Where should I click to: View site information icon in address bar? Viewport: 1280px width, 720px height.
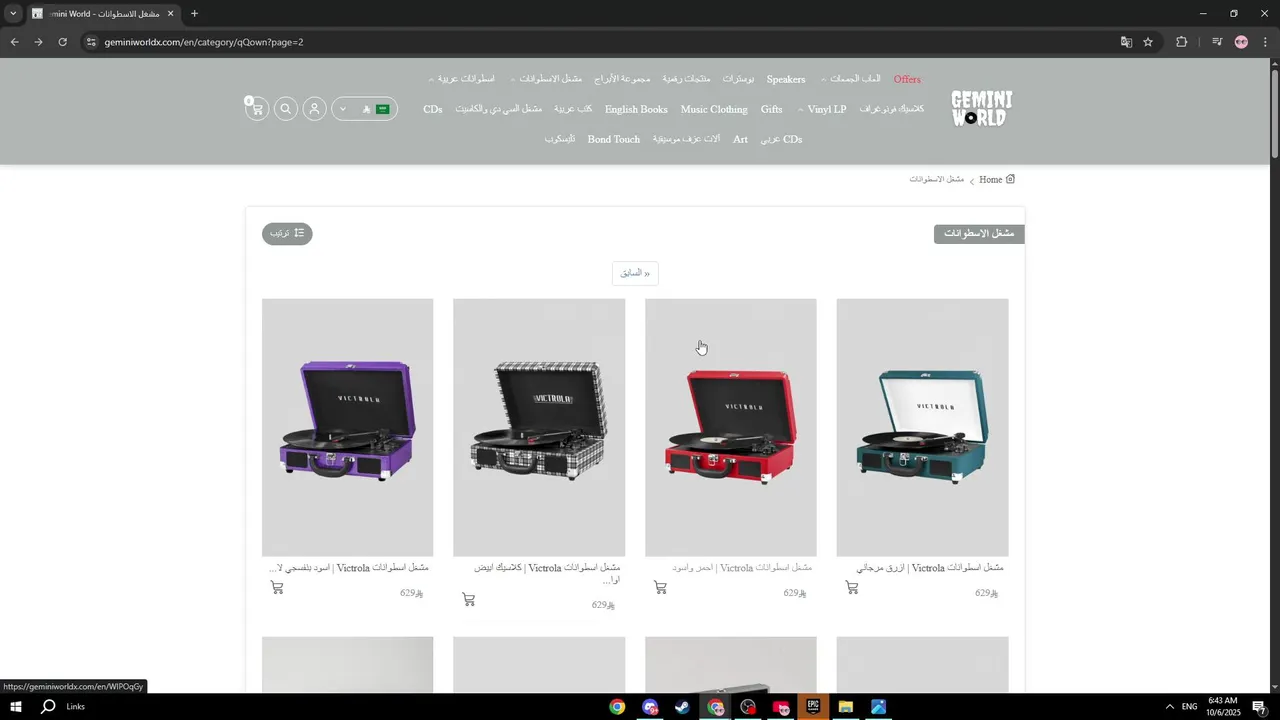click(x=91, y=42)
